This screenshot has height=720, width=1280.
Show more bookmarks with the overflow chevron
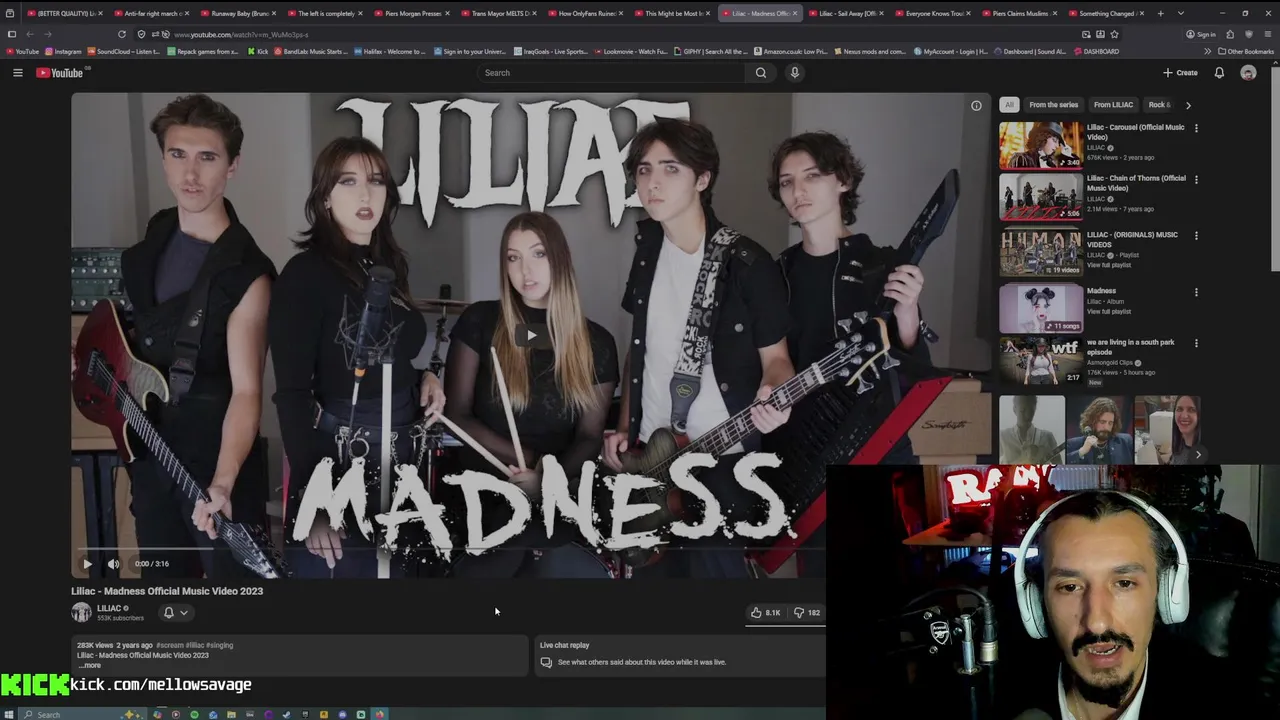click(x=1207, y=51)
